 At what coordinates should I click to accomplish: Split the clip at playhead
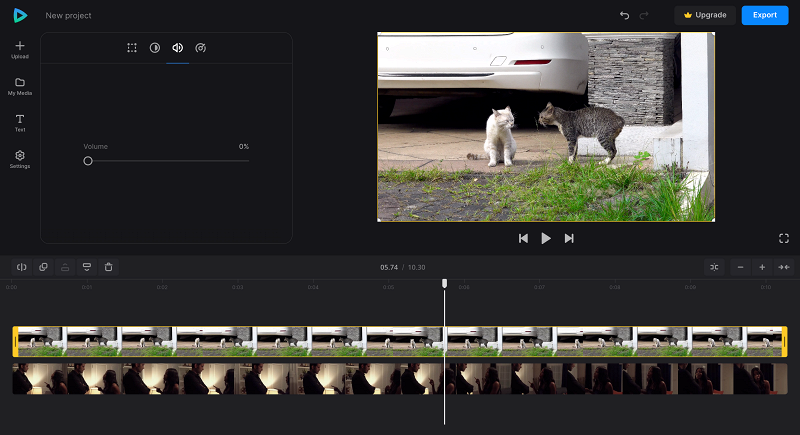click(x=21, y=267)
